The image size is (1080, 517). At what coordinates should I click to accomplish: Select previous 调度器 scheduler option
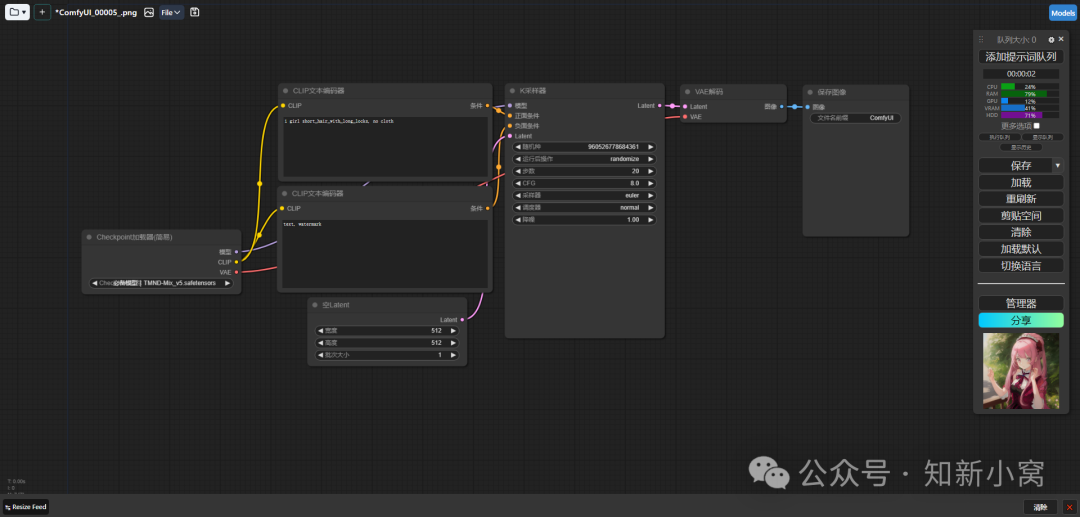[517, 207]
